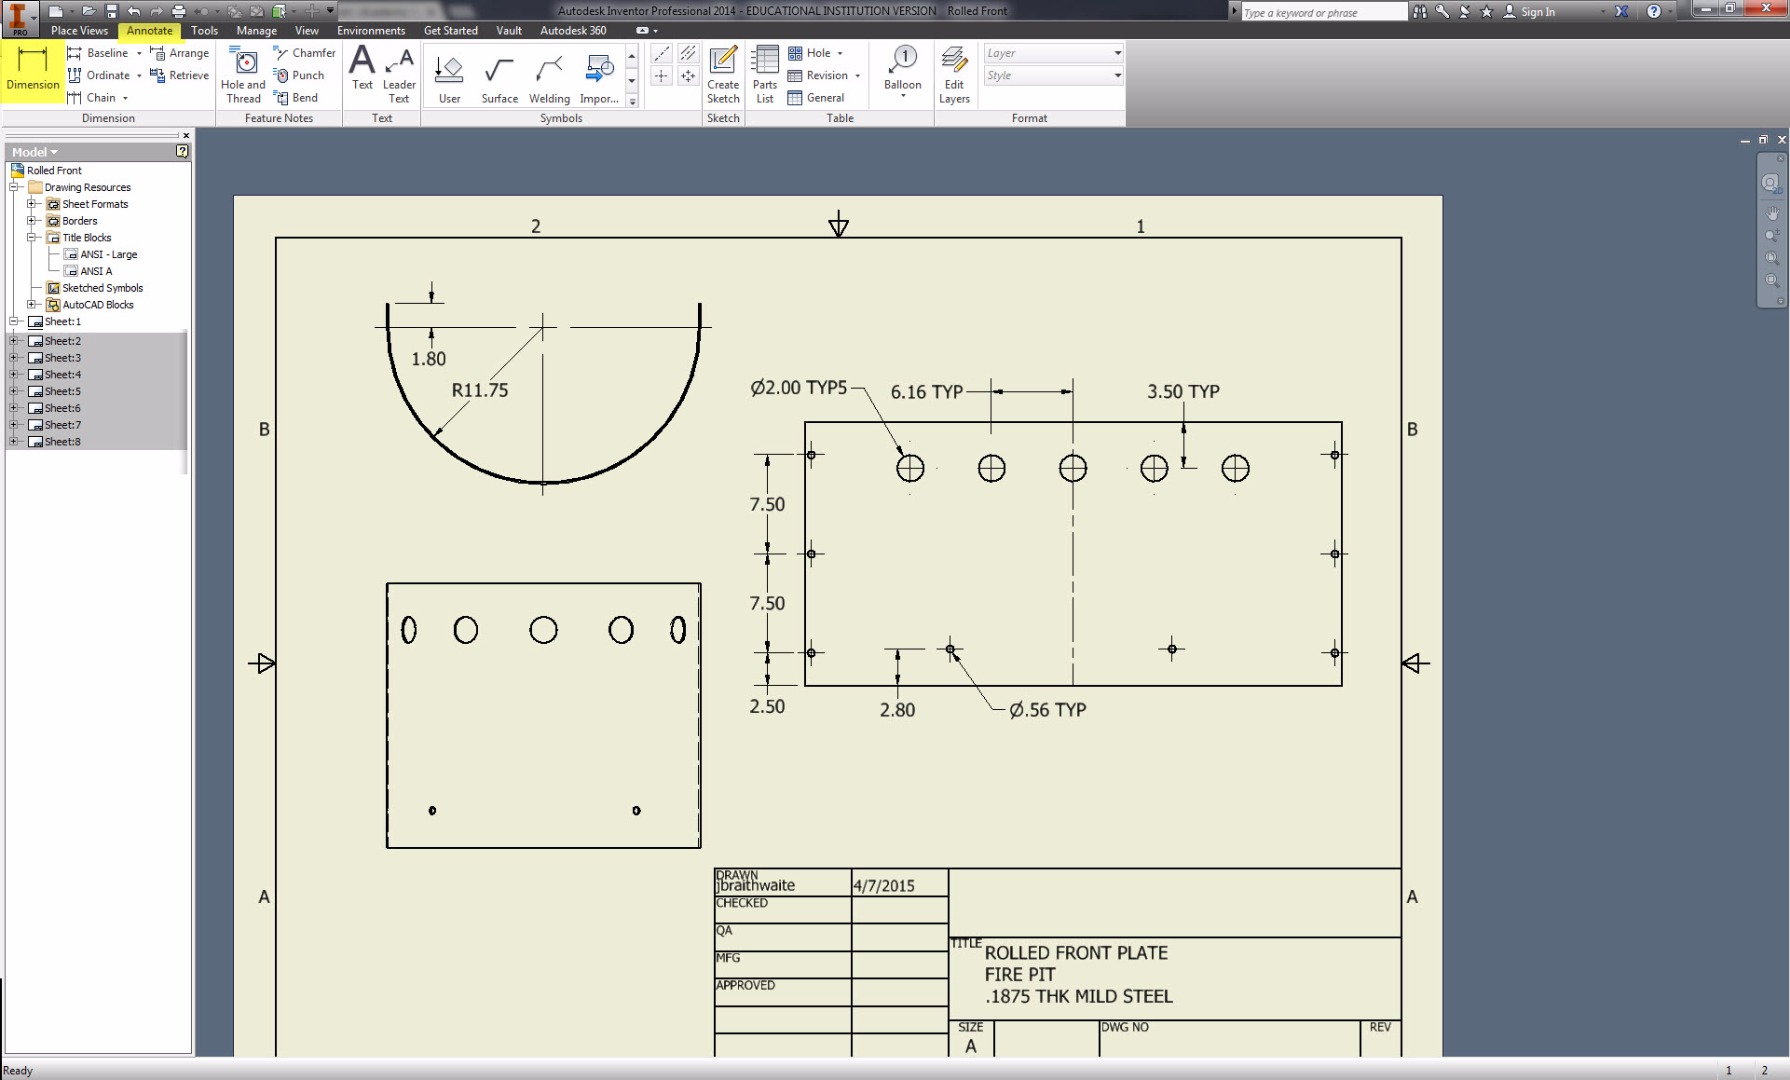Click Create Sketch
The width and height of the screenshot is (1790, 1080).
[x=723, y=75]
